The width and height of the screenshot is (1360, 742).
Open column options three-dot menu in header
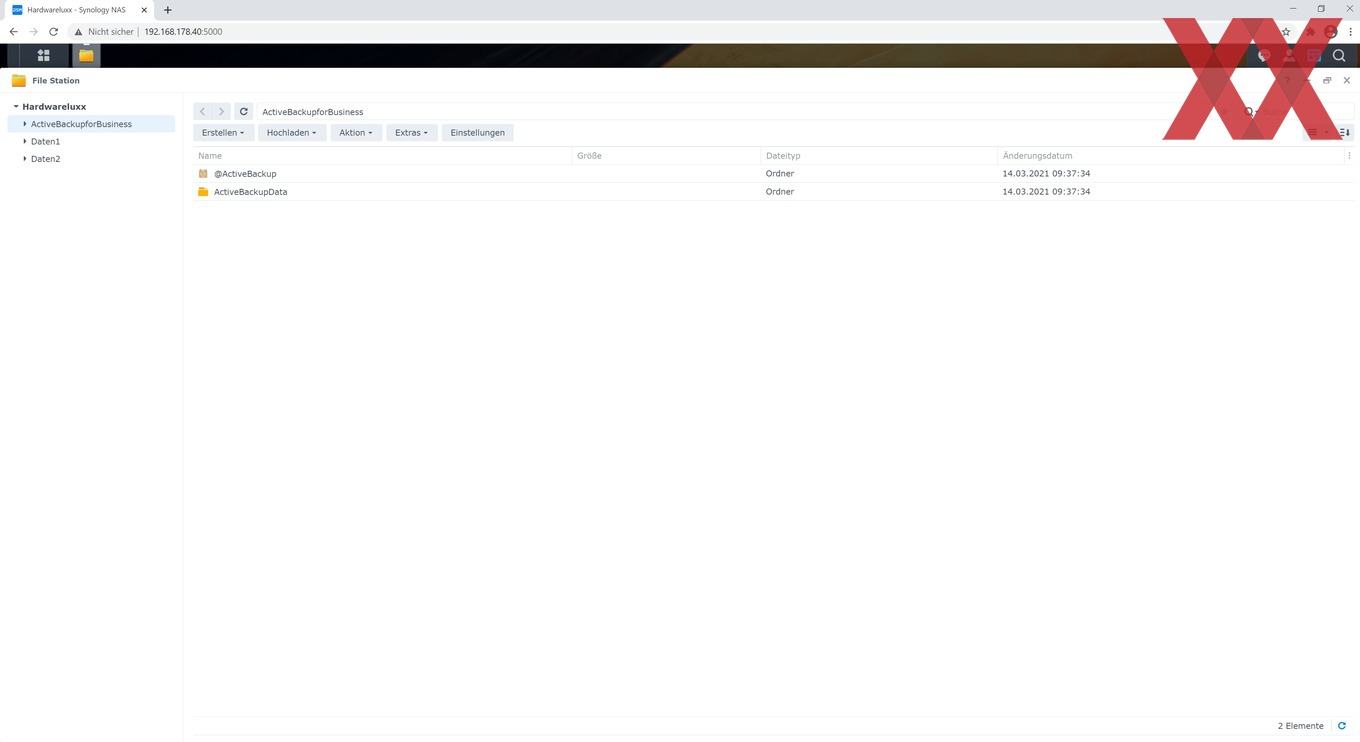1349,156
